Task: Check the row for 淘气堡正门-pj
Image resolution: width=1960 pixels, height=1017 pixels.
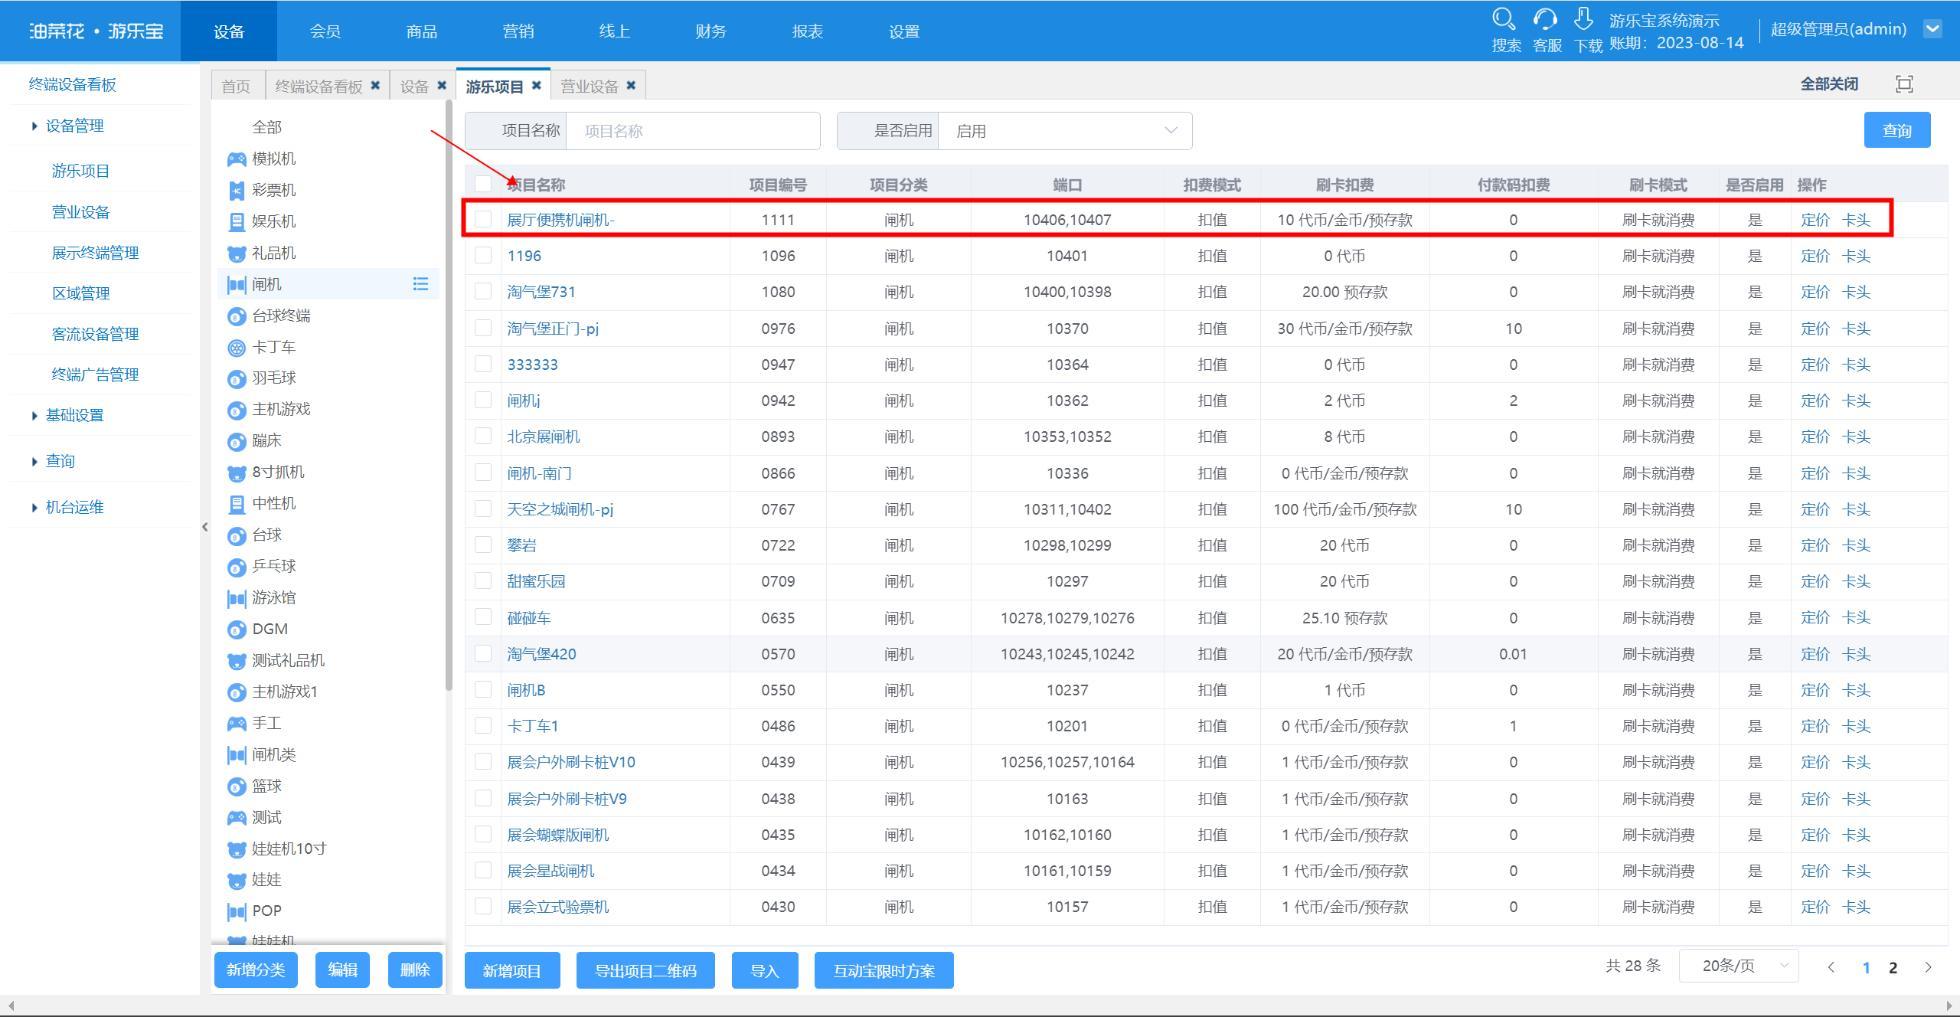Action: point(483,328)
